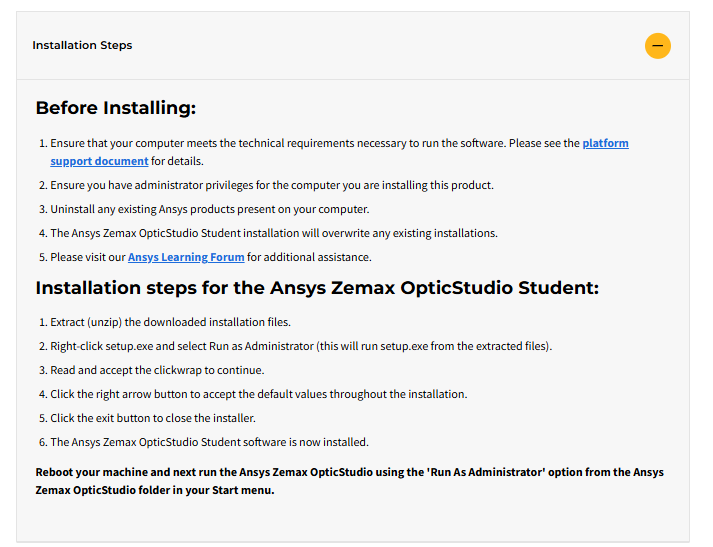Click the bold "Reboot your machine" paragraph
The image size is (713, 547).
(349, 482)
